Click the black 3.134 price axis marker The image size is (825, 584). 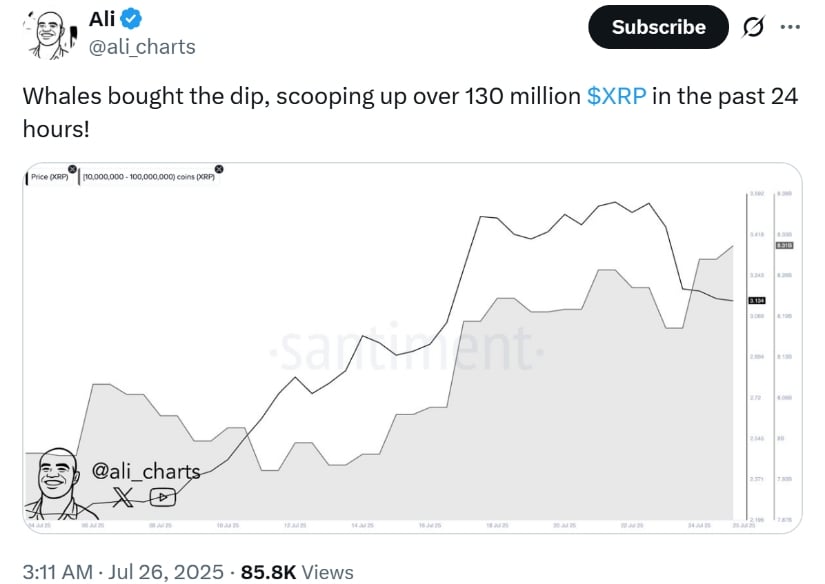tap(757, 300)
